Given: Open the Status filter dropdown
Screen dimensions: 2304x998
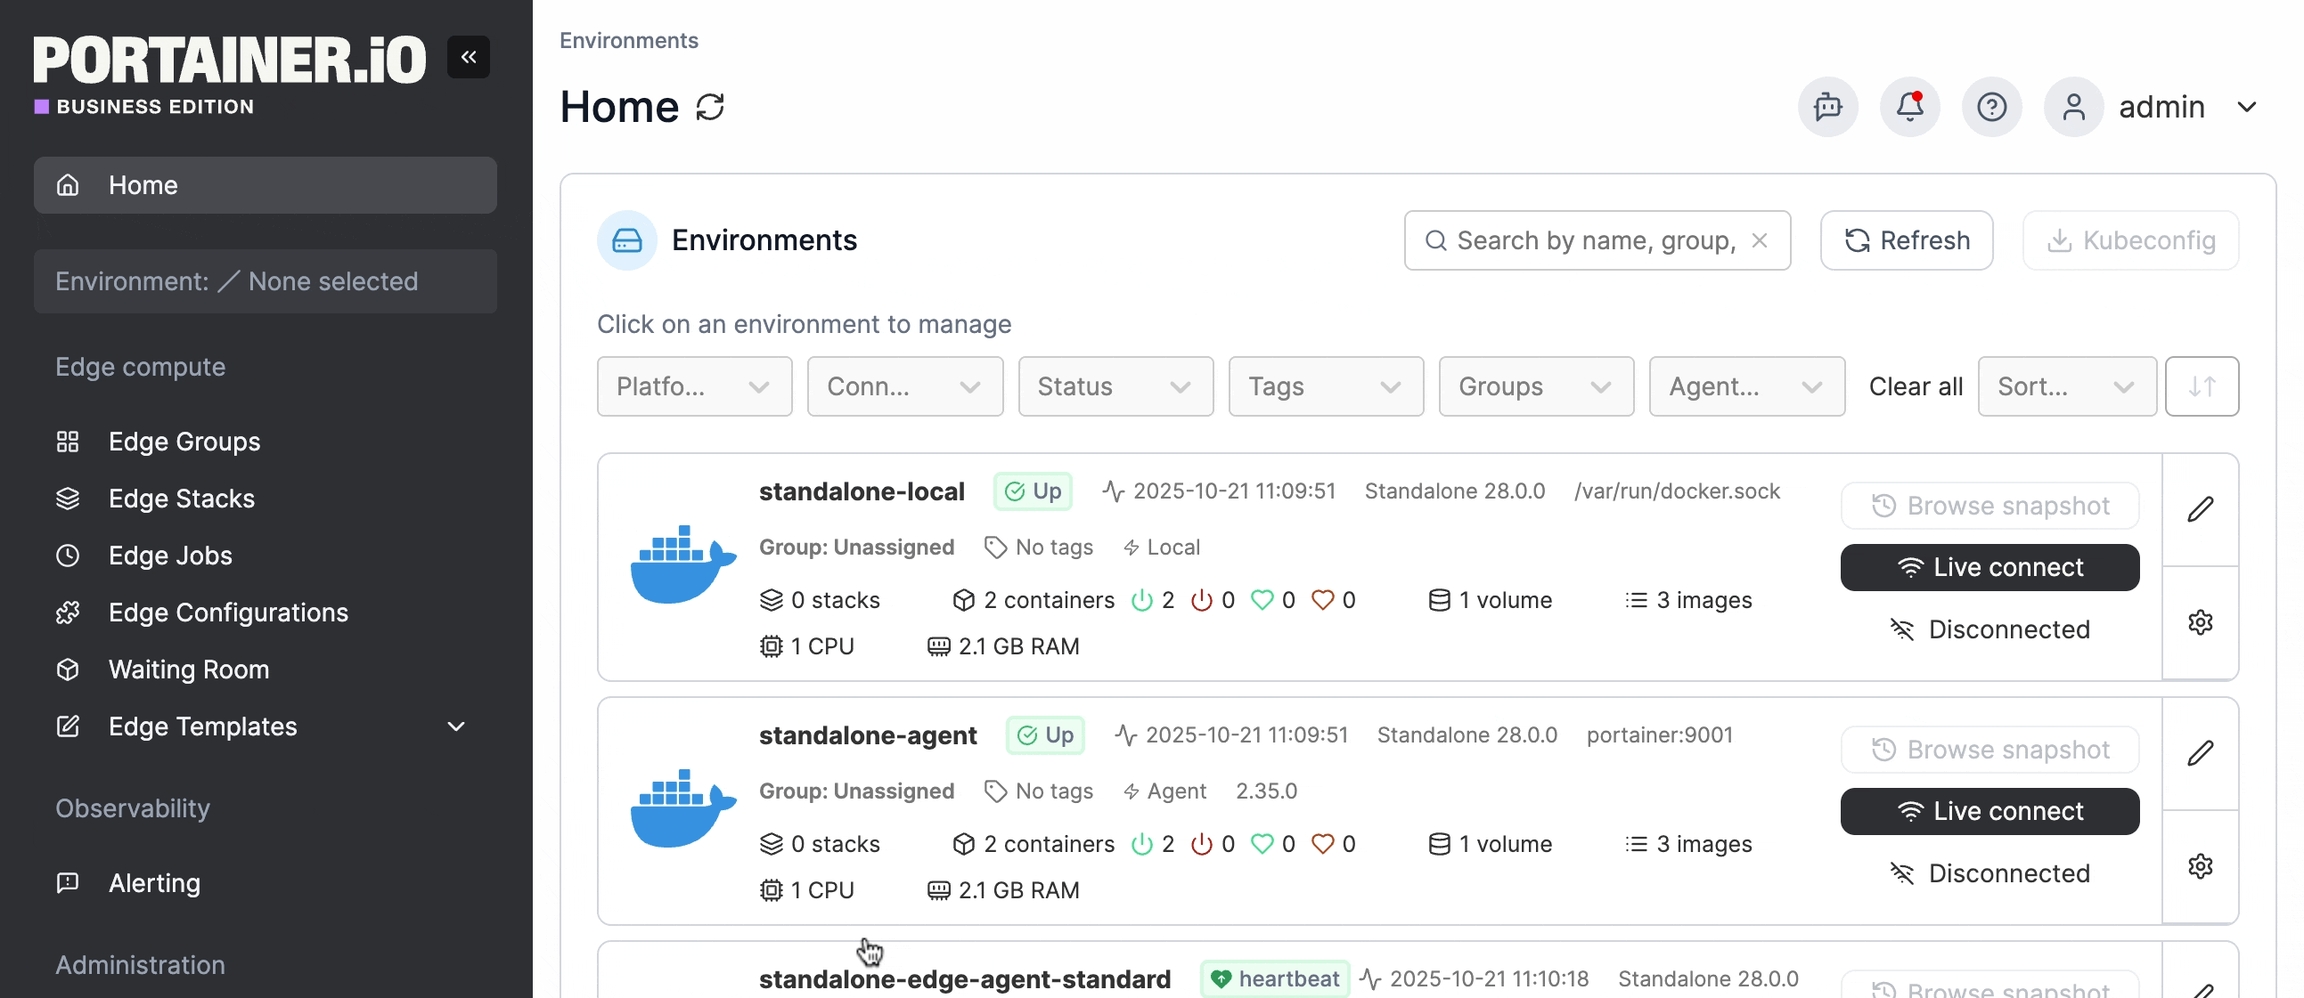Looking at the screenshot, I should point(1115,386).
